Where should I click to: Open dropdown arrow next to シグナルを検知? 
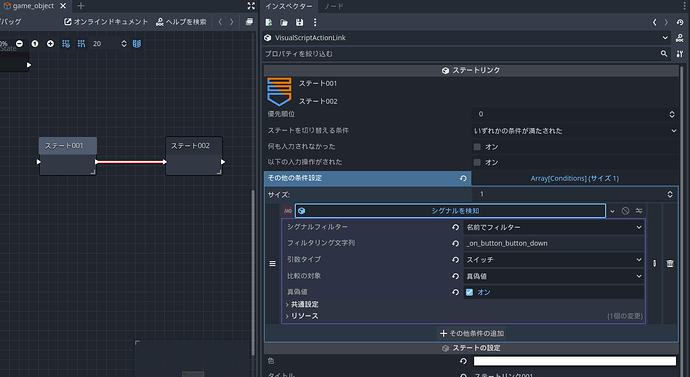(612, 211)
